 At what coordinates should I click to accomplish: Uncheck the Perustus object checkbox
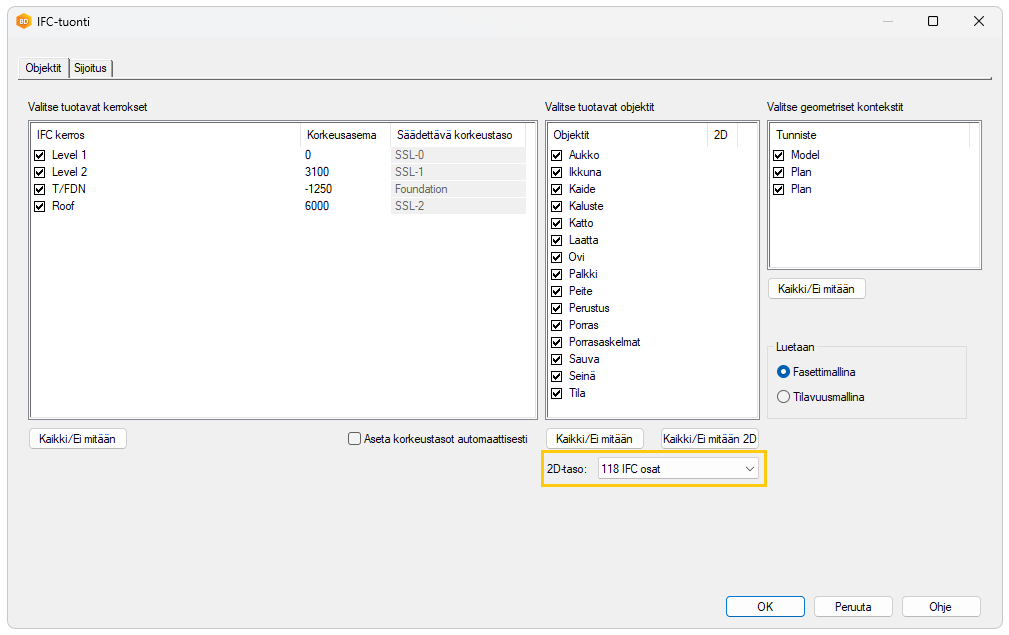click(557, 308)
